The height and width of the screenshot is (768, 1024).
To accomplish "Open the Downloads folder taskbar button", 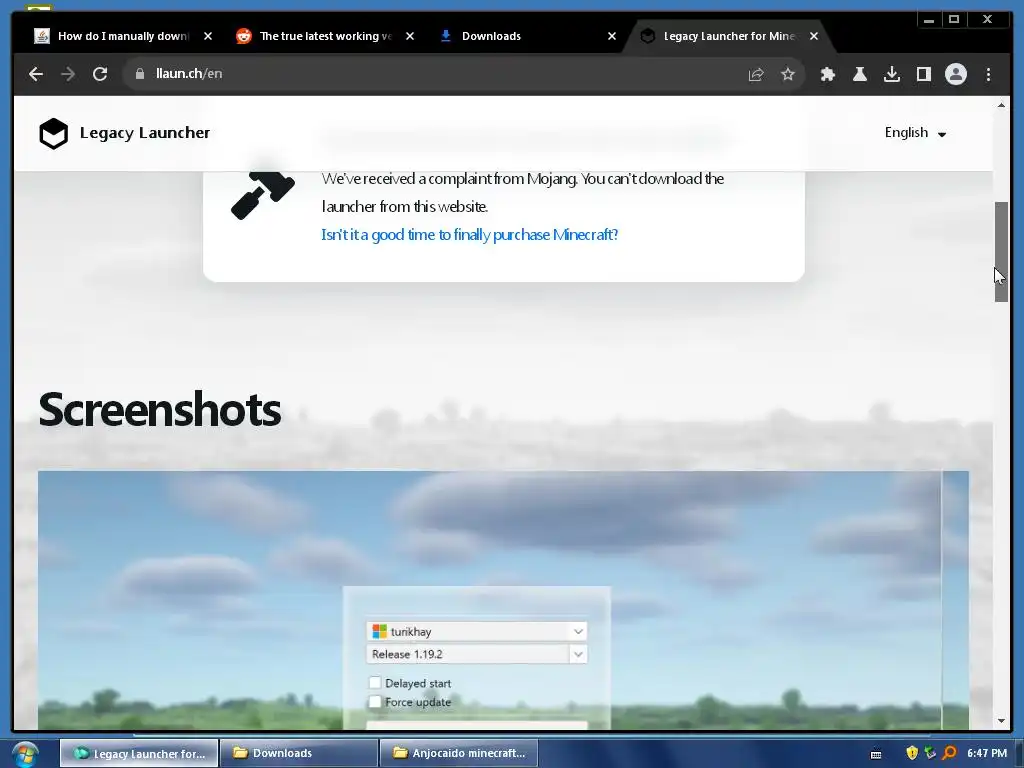I will pos(299,753).
